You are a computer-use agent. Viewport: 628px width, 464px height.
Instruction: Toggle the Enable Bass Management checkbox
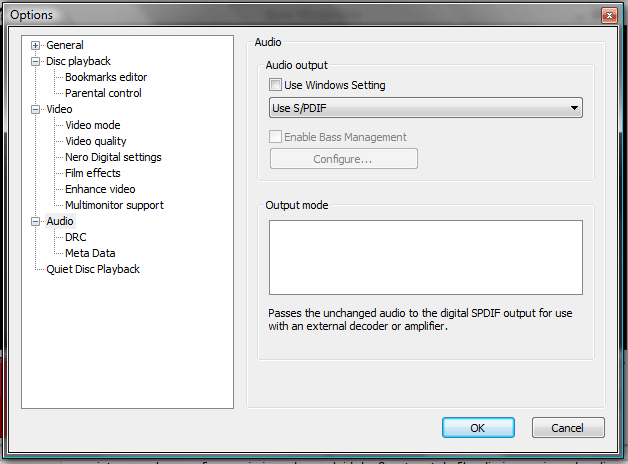click(x=277, y=137)
